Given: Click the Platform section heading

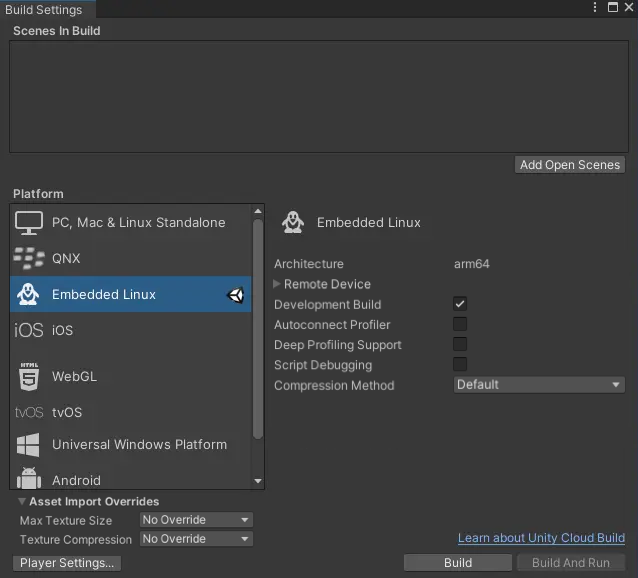Looking at the screenshot, I should point(38,194).
